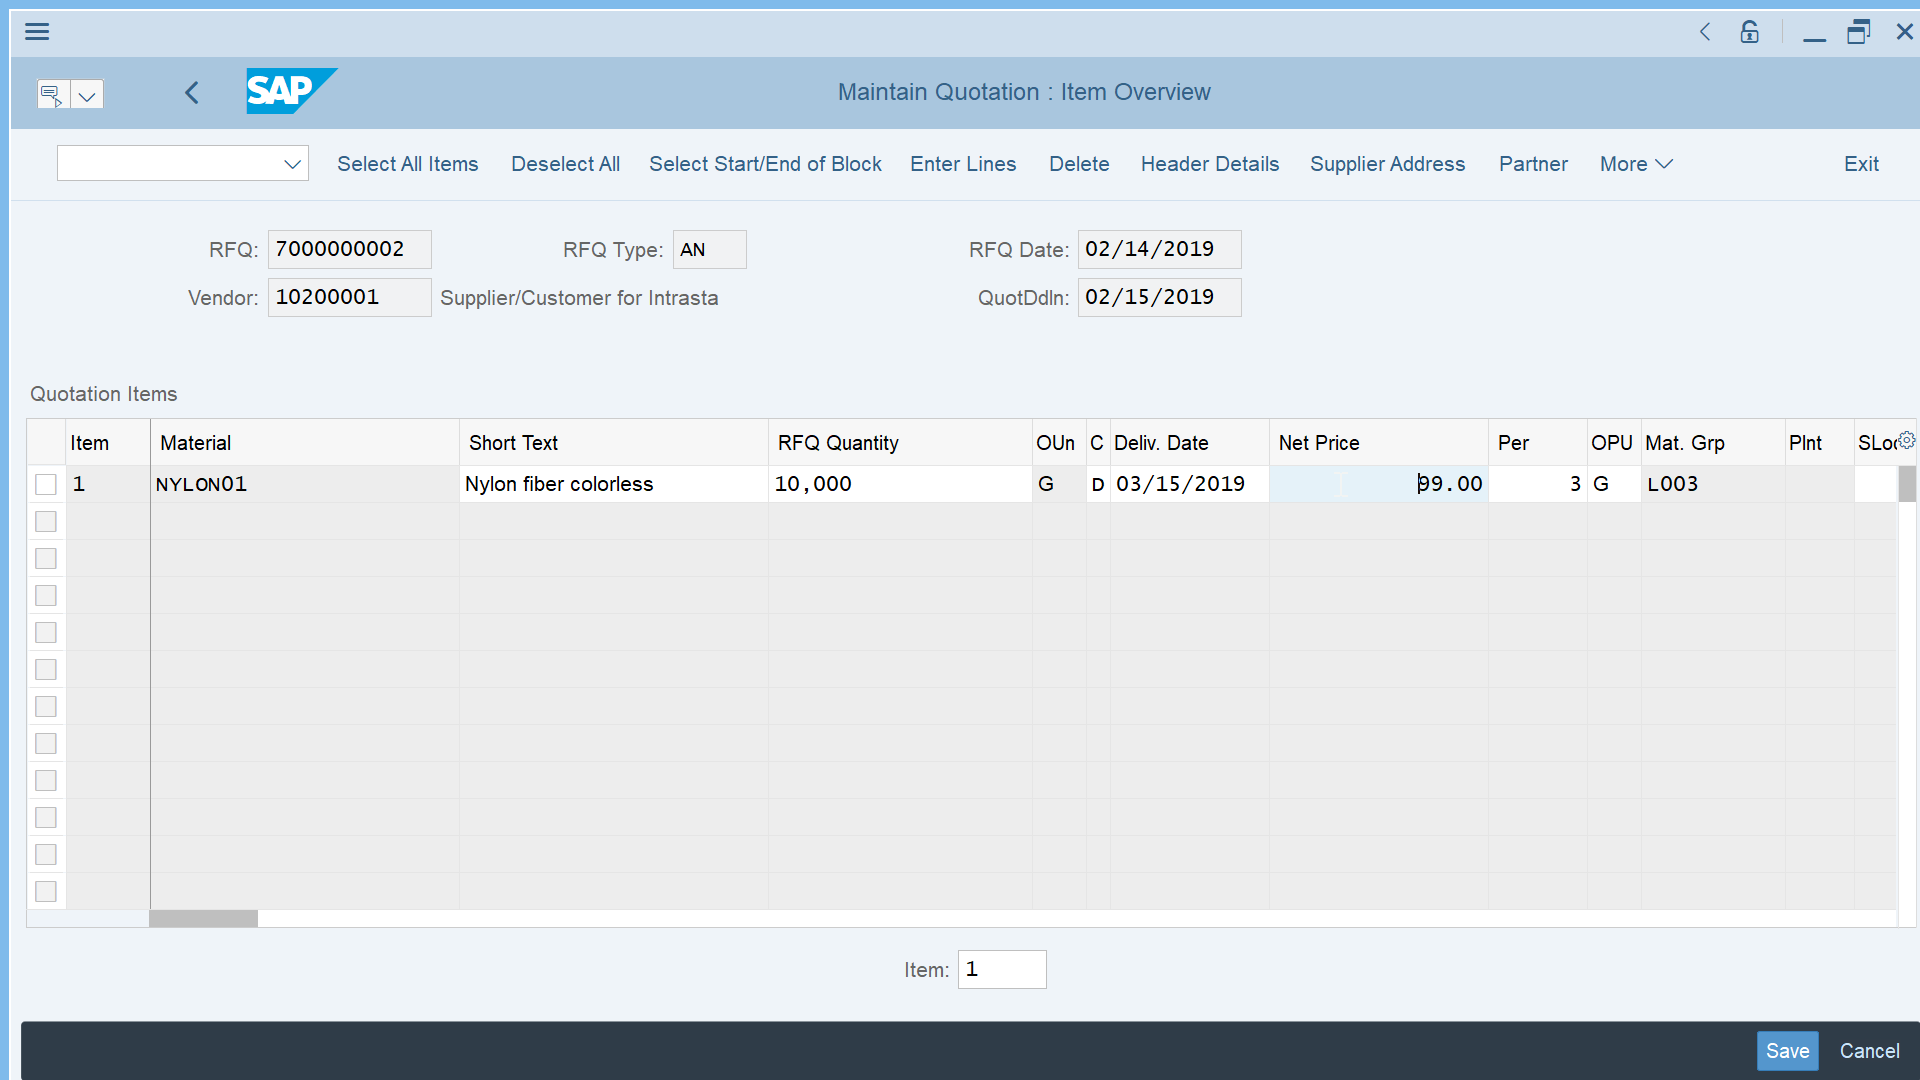Open the security session lock icon
1920x1080 pixels.
(x=1749, y=31)
